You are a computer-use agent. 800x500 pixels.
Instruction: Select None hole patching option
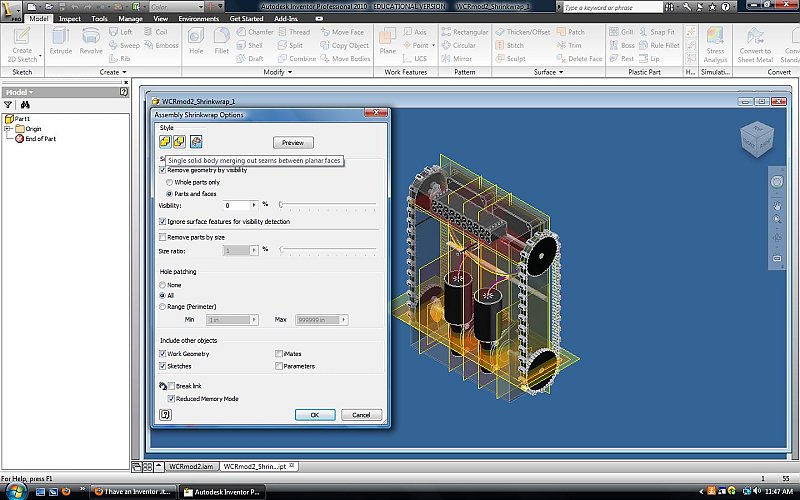point(162,285)
